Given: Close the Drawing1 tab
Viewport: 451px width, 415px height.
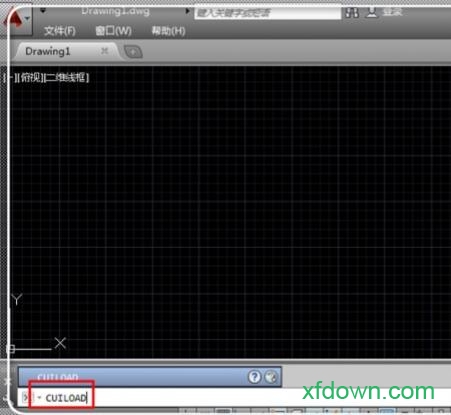Looking at the screenshot, I should click(x=105, y=51).
